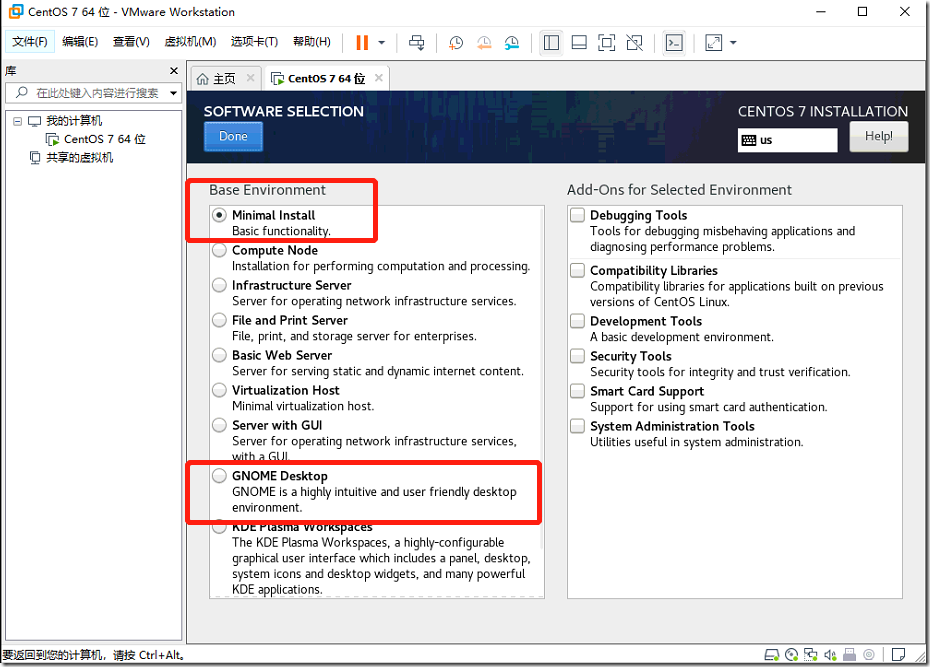Open the 虚拟机(M) menu

pyautogui.click(x=190, y=42)
